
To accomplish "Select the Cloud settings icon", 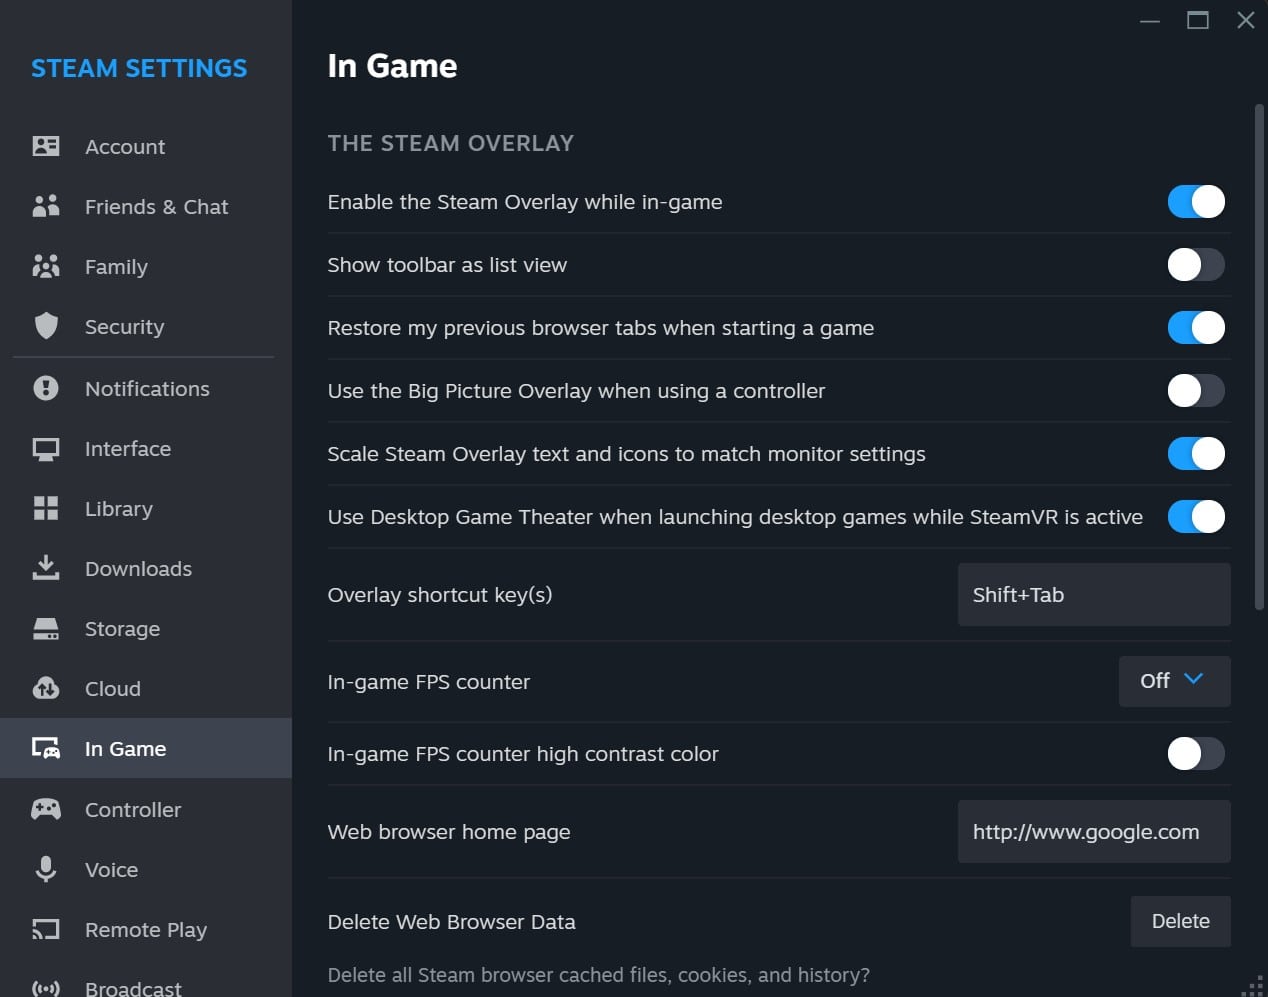I will coord(46,688).
